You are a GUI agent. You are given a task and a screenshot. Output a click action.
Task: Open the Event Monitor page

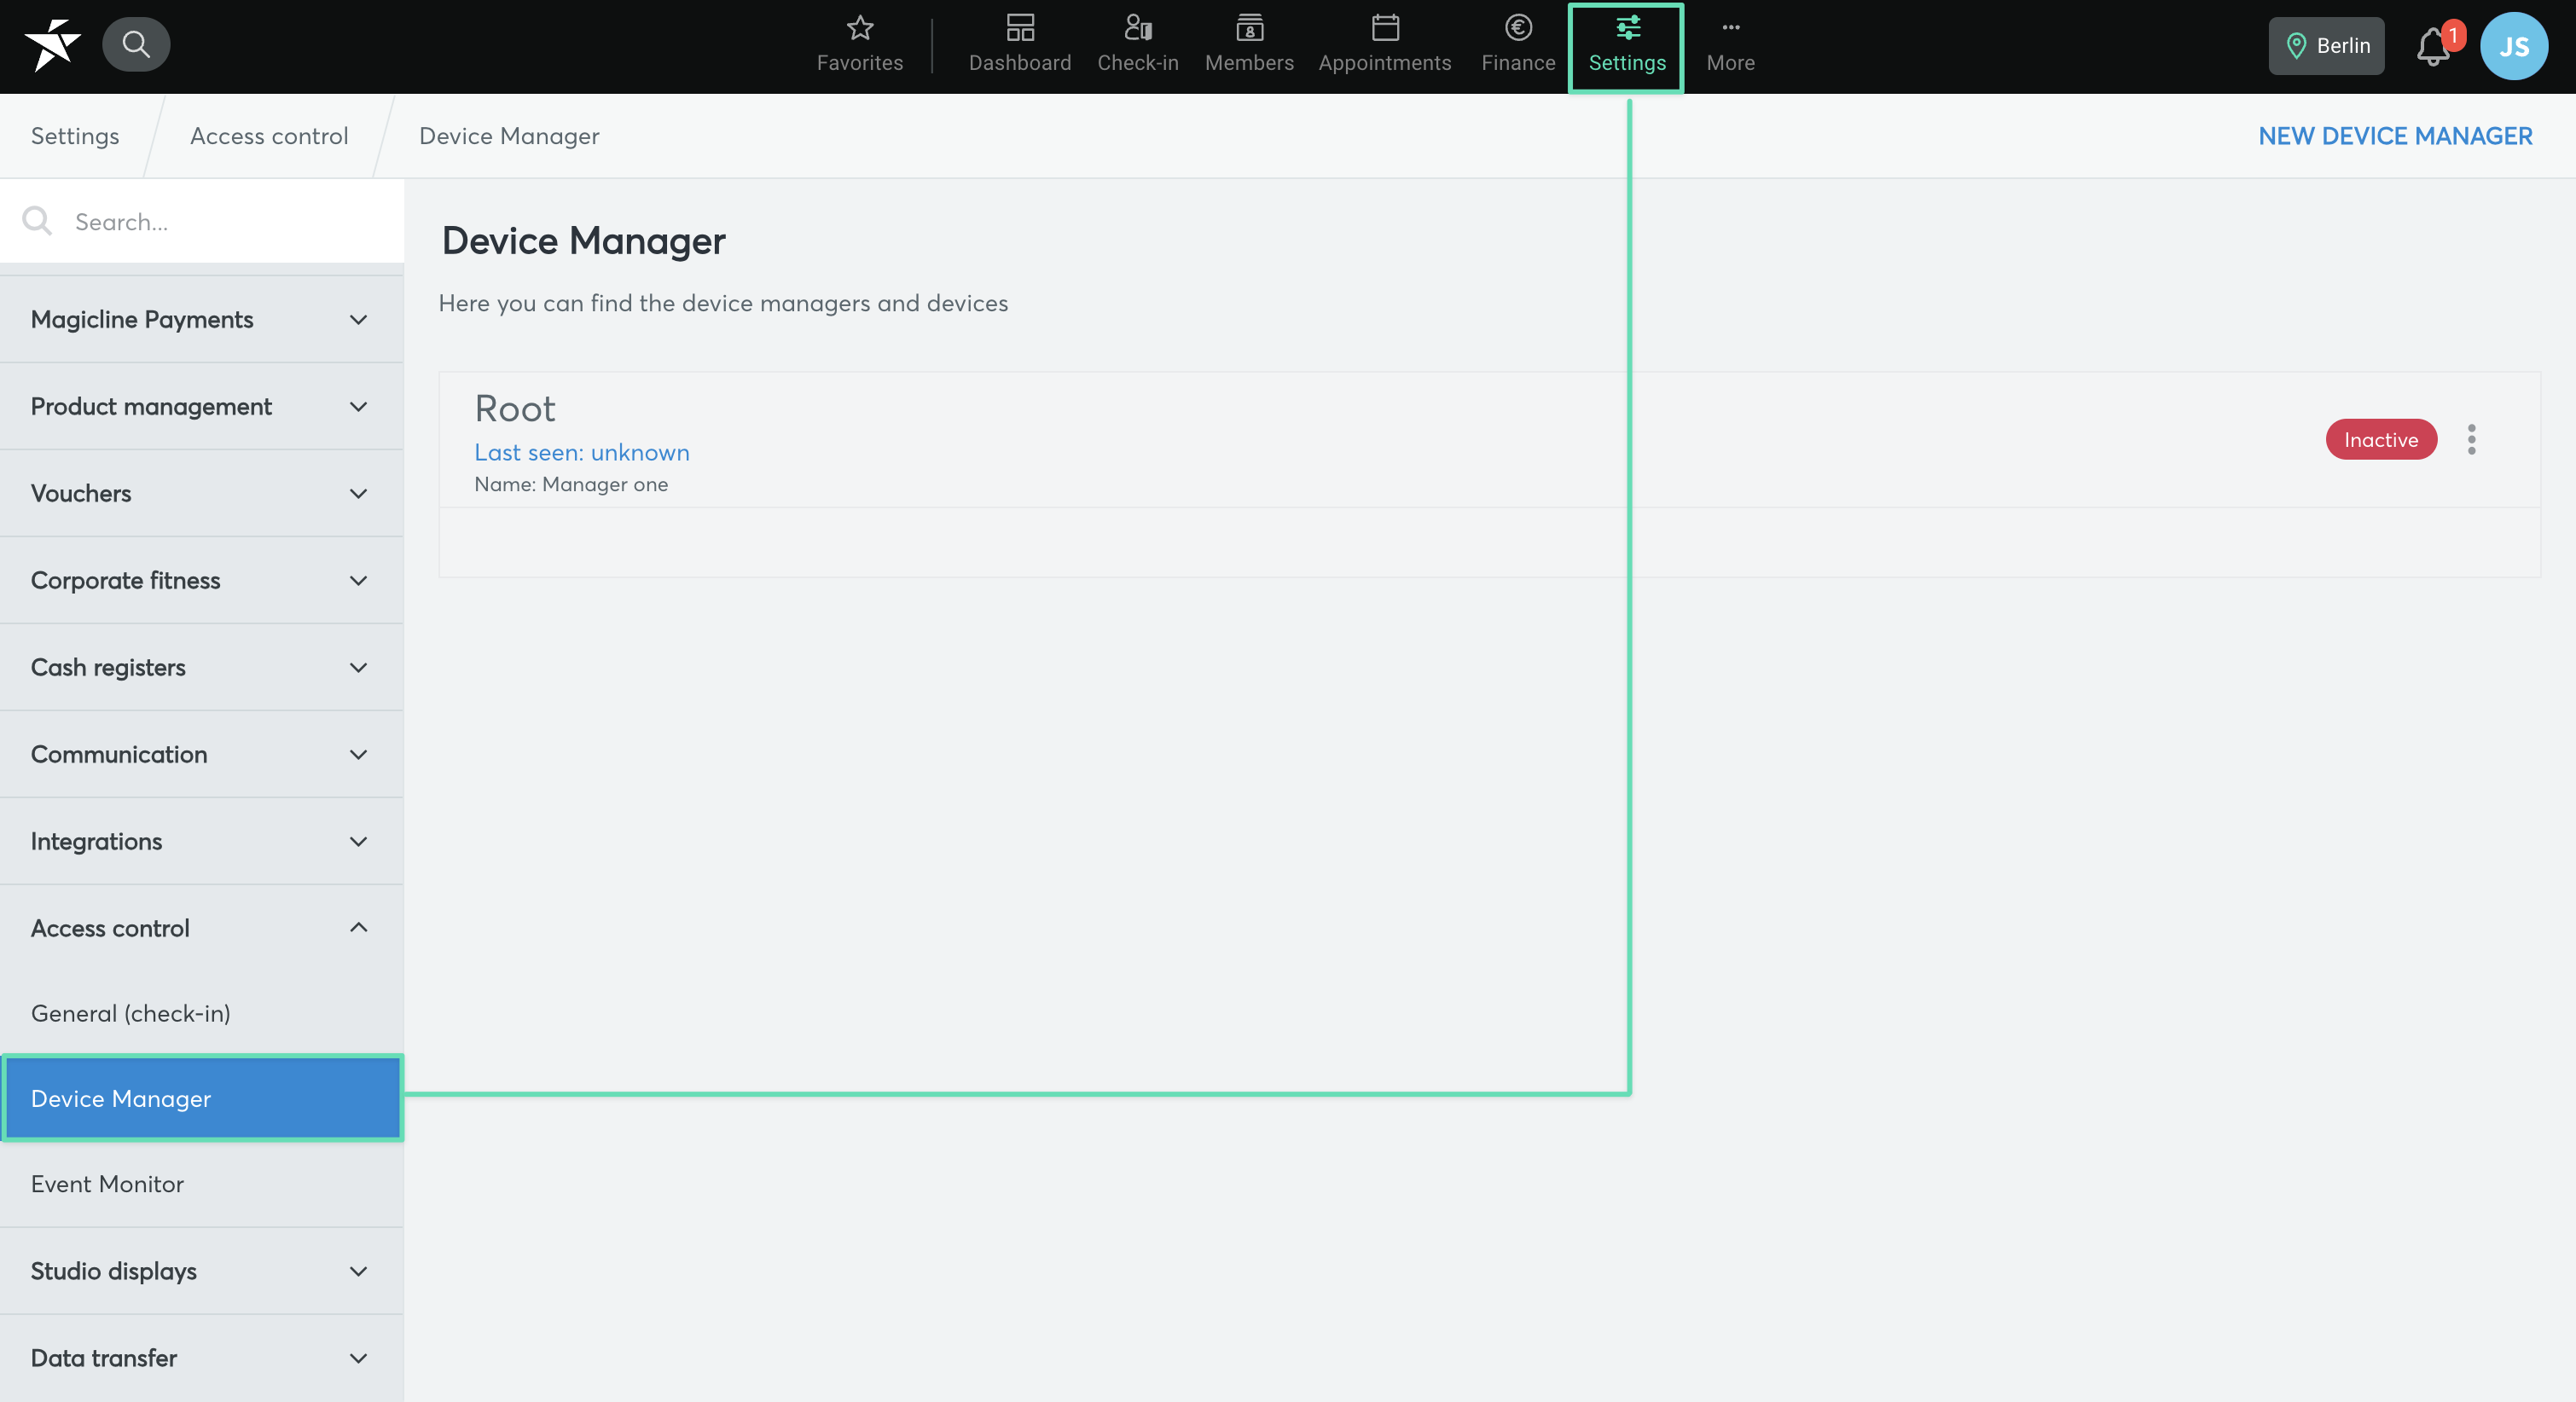point(202,1184)
